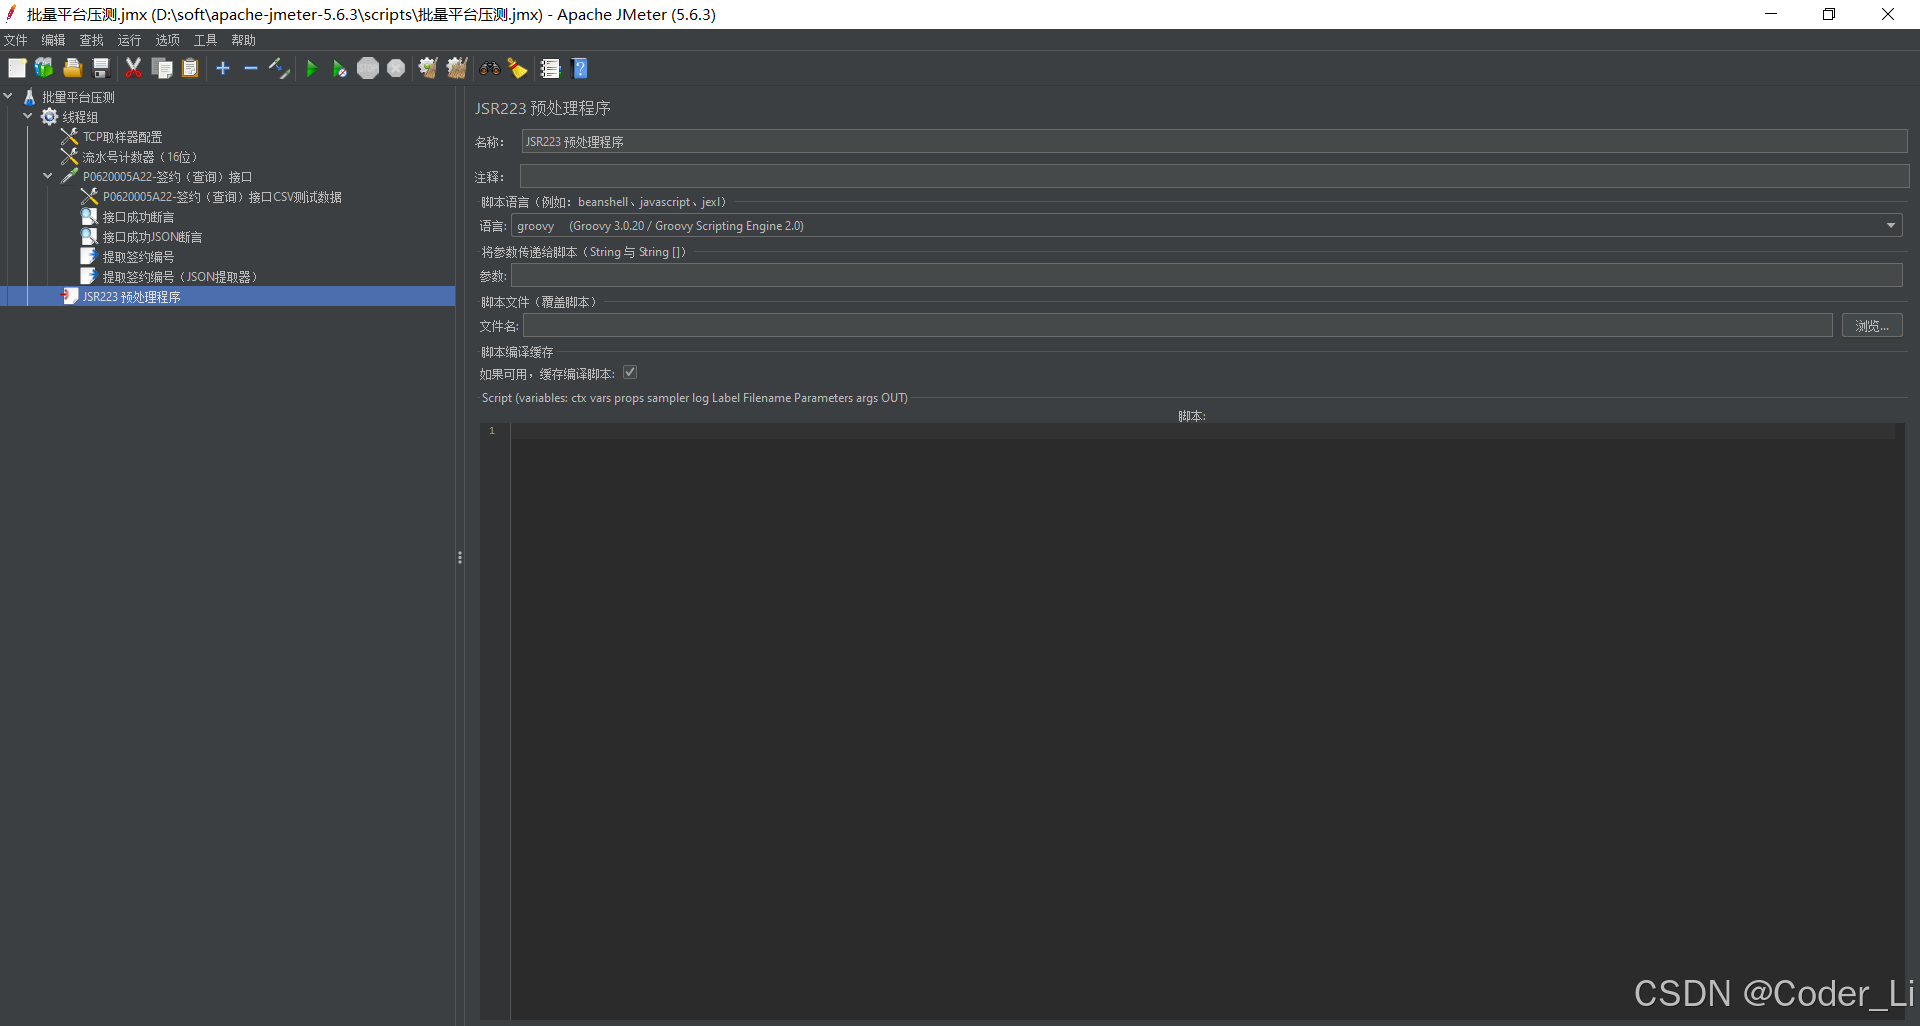Open the 查找 menu
Screen dimensions: 1920x1026
(91, 40)
